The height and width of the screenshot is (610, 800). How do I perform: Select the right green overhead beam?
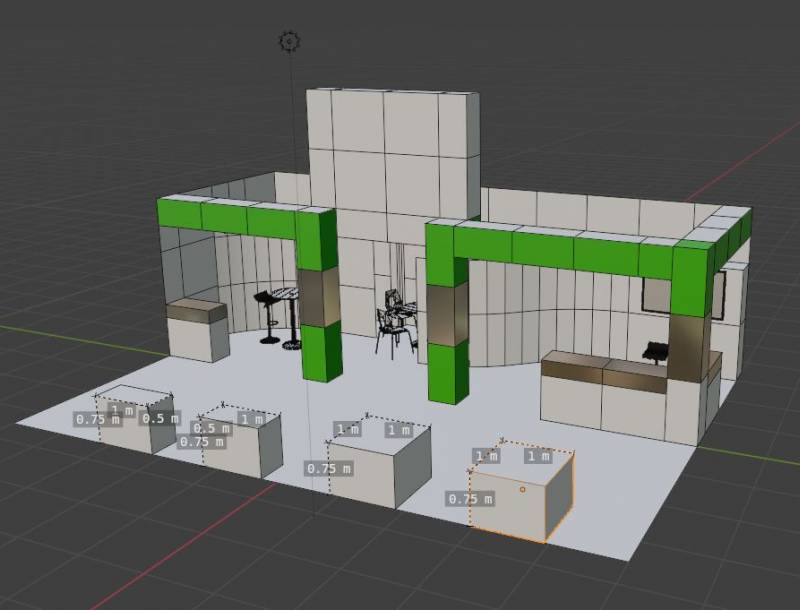coord(560,250)
